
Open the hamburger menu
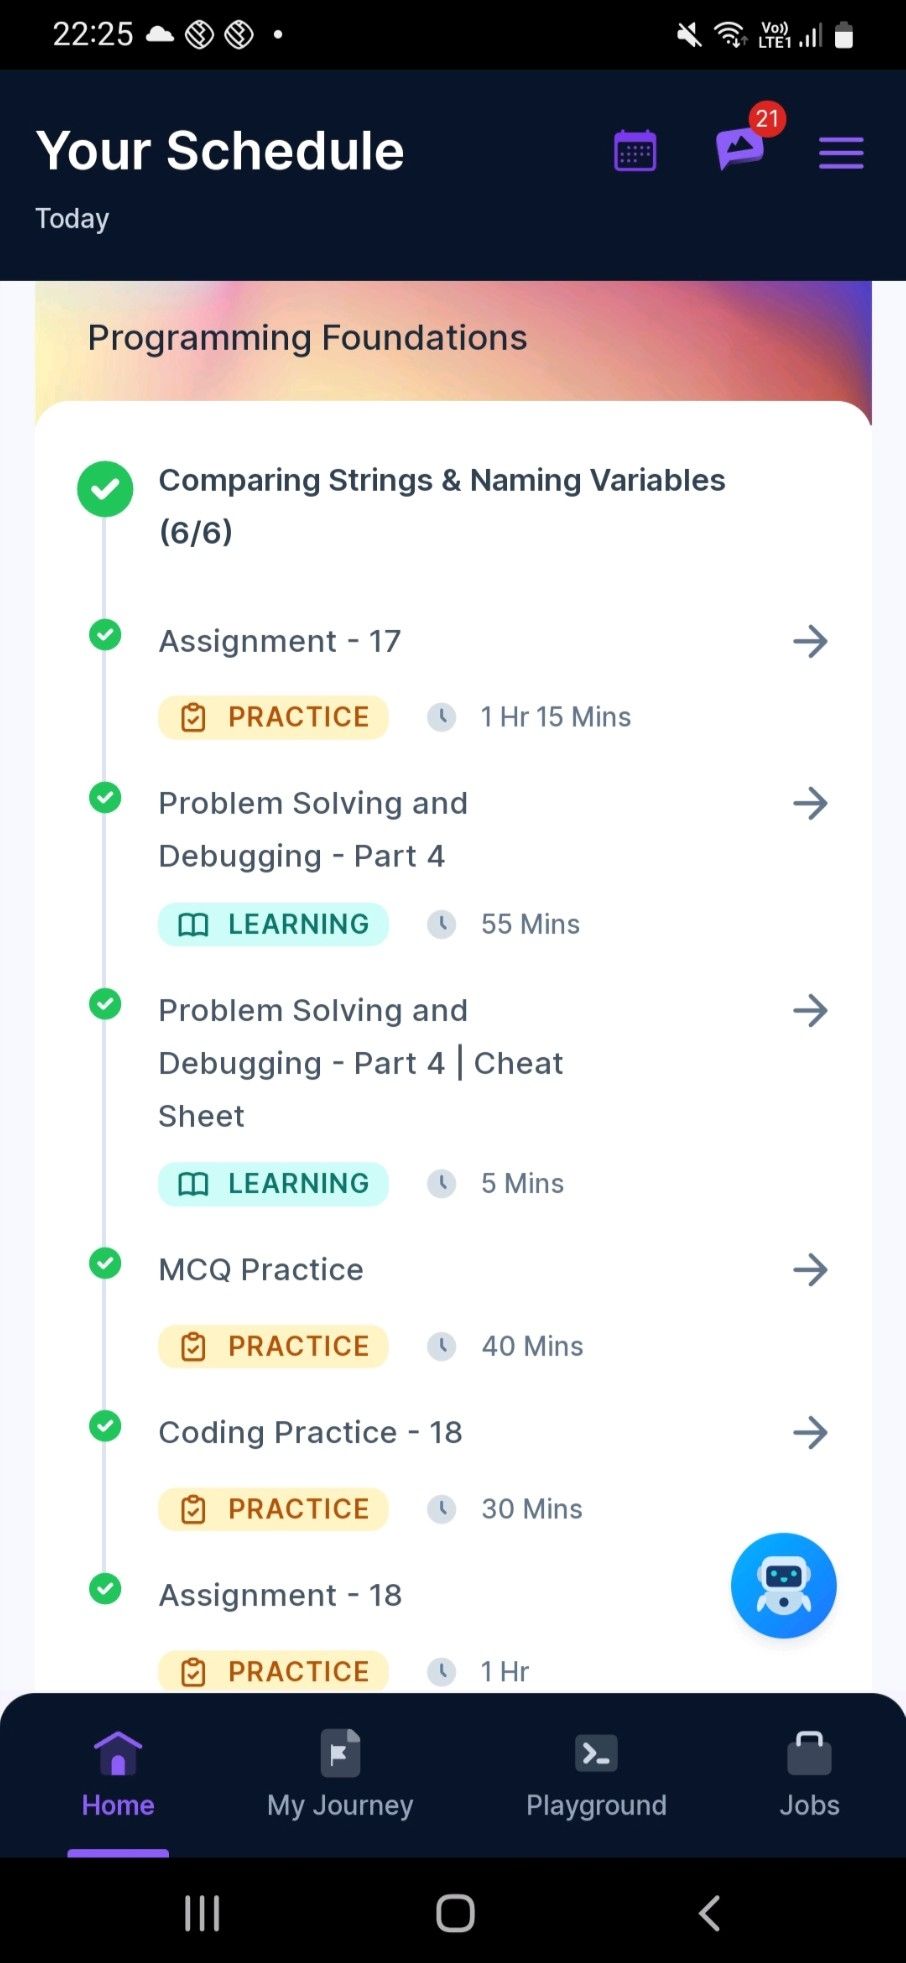(x=841, y=153)
